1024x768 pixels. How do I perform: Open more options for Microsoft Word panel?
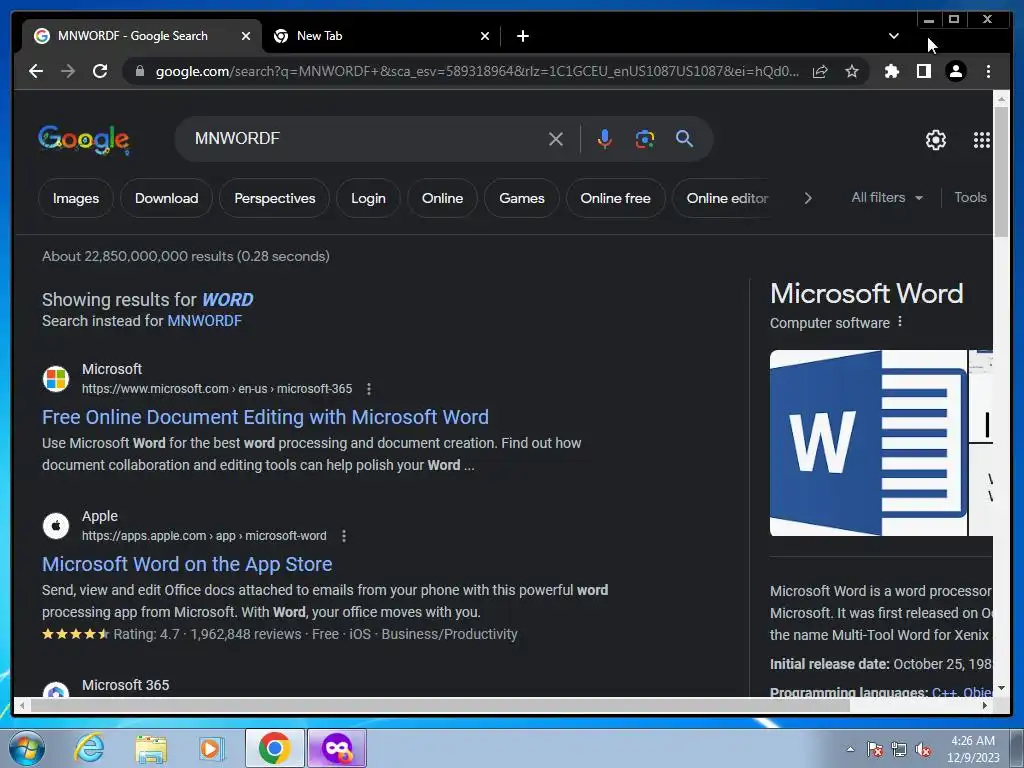pos(900,321)
